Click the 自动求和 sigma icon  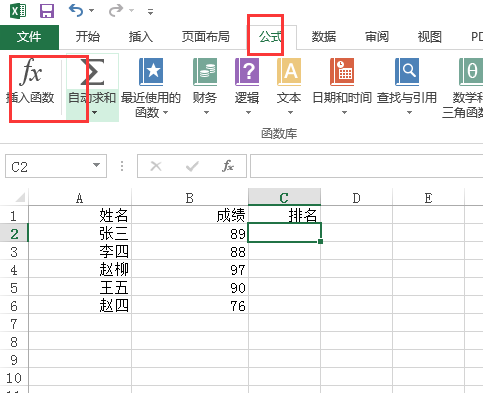point(92,72)
